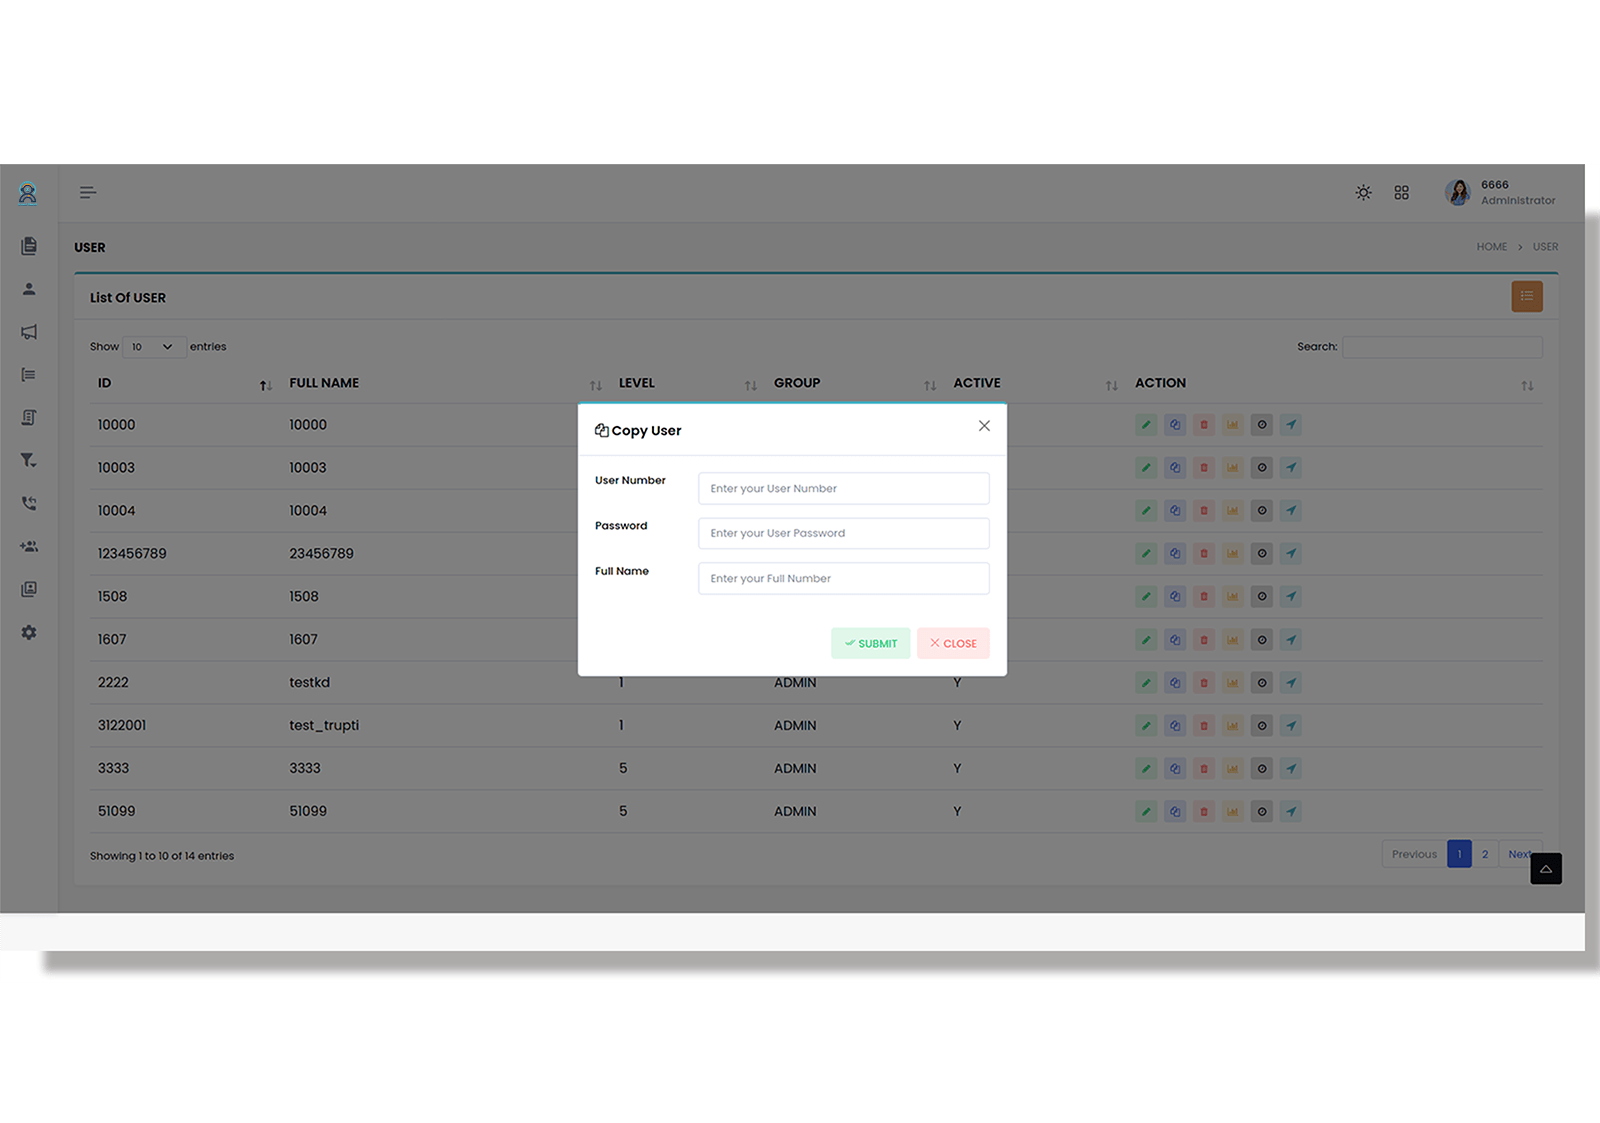The width and height of the screenshot is (1600, 1123).
Task: Close the Copy User dialog
Action: tap(984, 425)
